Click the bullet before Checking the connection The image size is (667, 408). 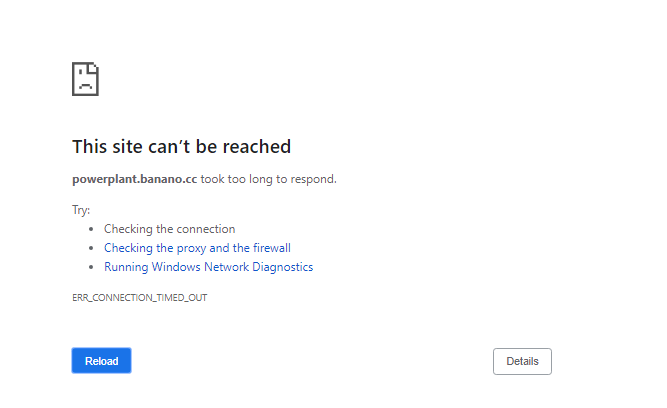click(91, 229)
